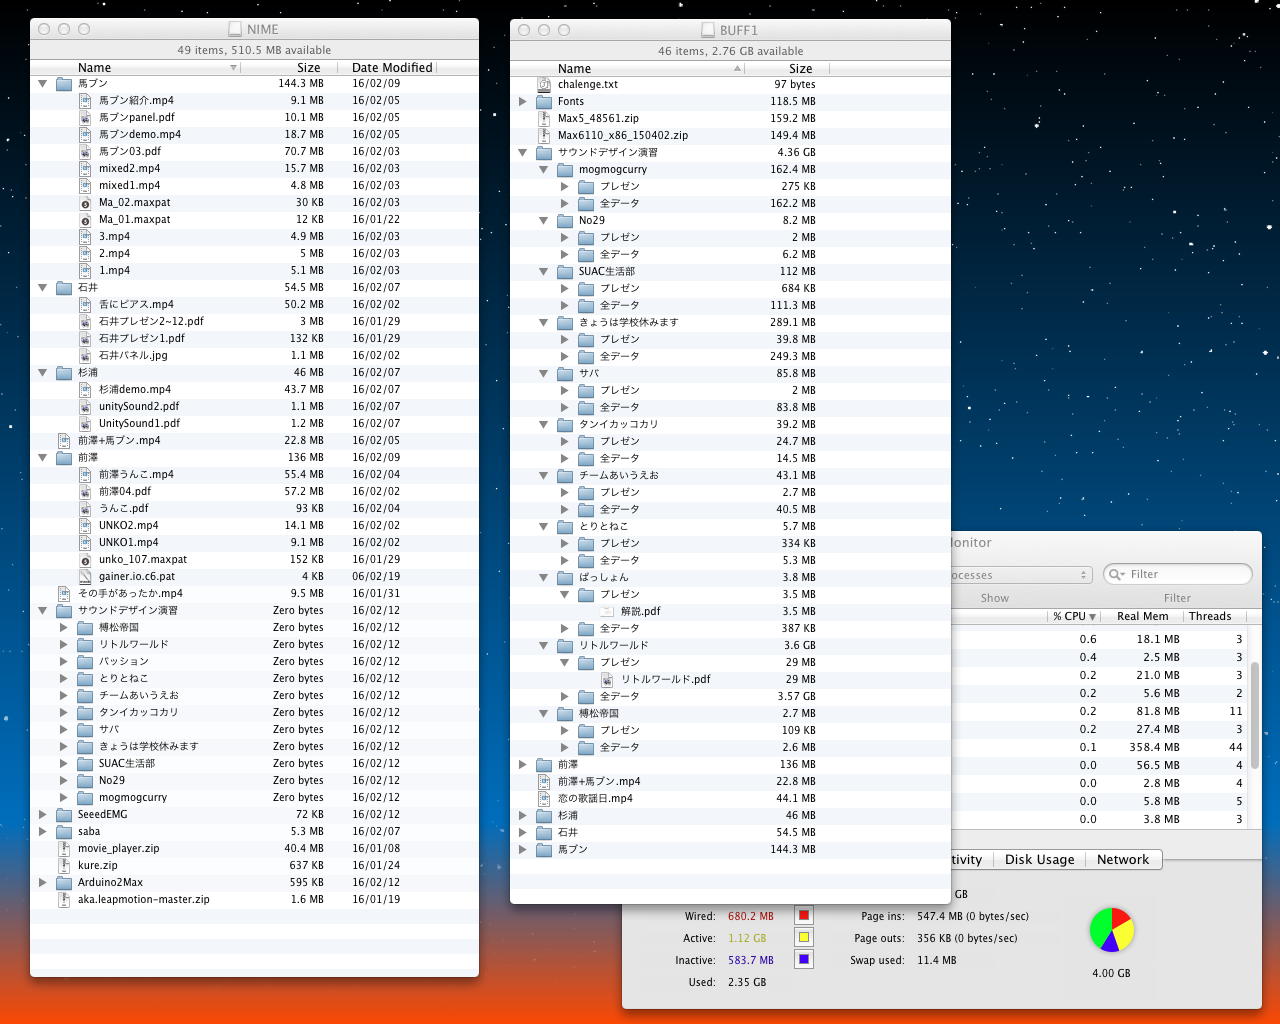Image resolution: width=1280 pixels, height=1024 pixels.
Task: Collapse サウンドデザイン演習 folder in BUFF1
Action: (523, 152)
